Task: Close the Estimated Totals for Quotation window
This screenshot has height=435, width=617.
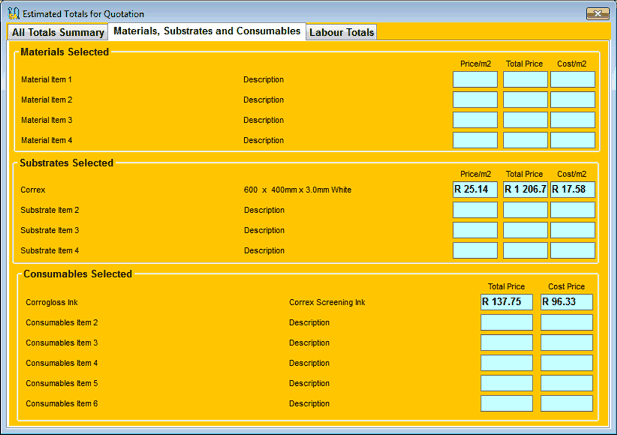Action: 596,14
